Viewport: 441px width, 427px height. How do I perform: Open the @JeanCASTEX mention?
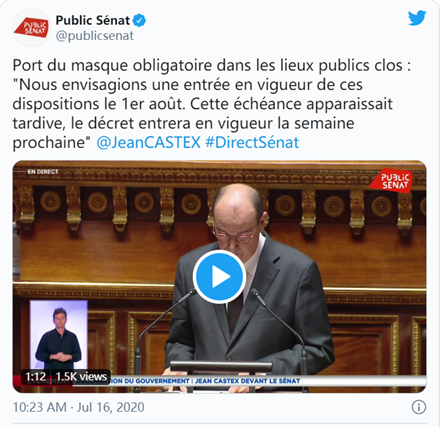pyautogui.click(x=148, y=142)
